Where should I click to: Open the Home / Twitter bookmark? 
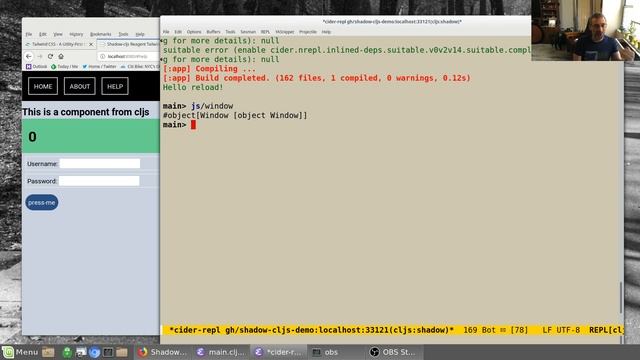[x=99, y=67]
